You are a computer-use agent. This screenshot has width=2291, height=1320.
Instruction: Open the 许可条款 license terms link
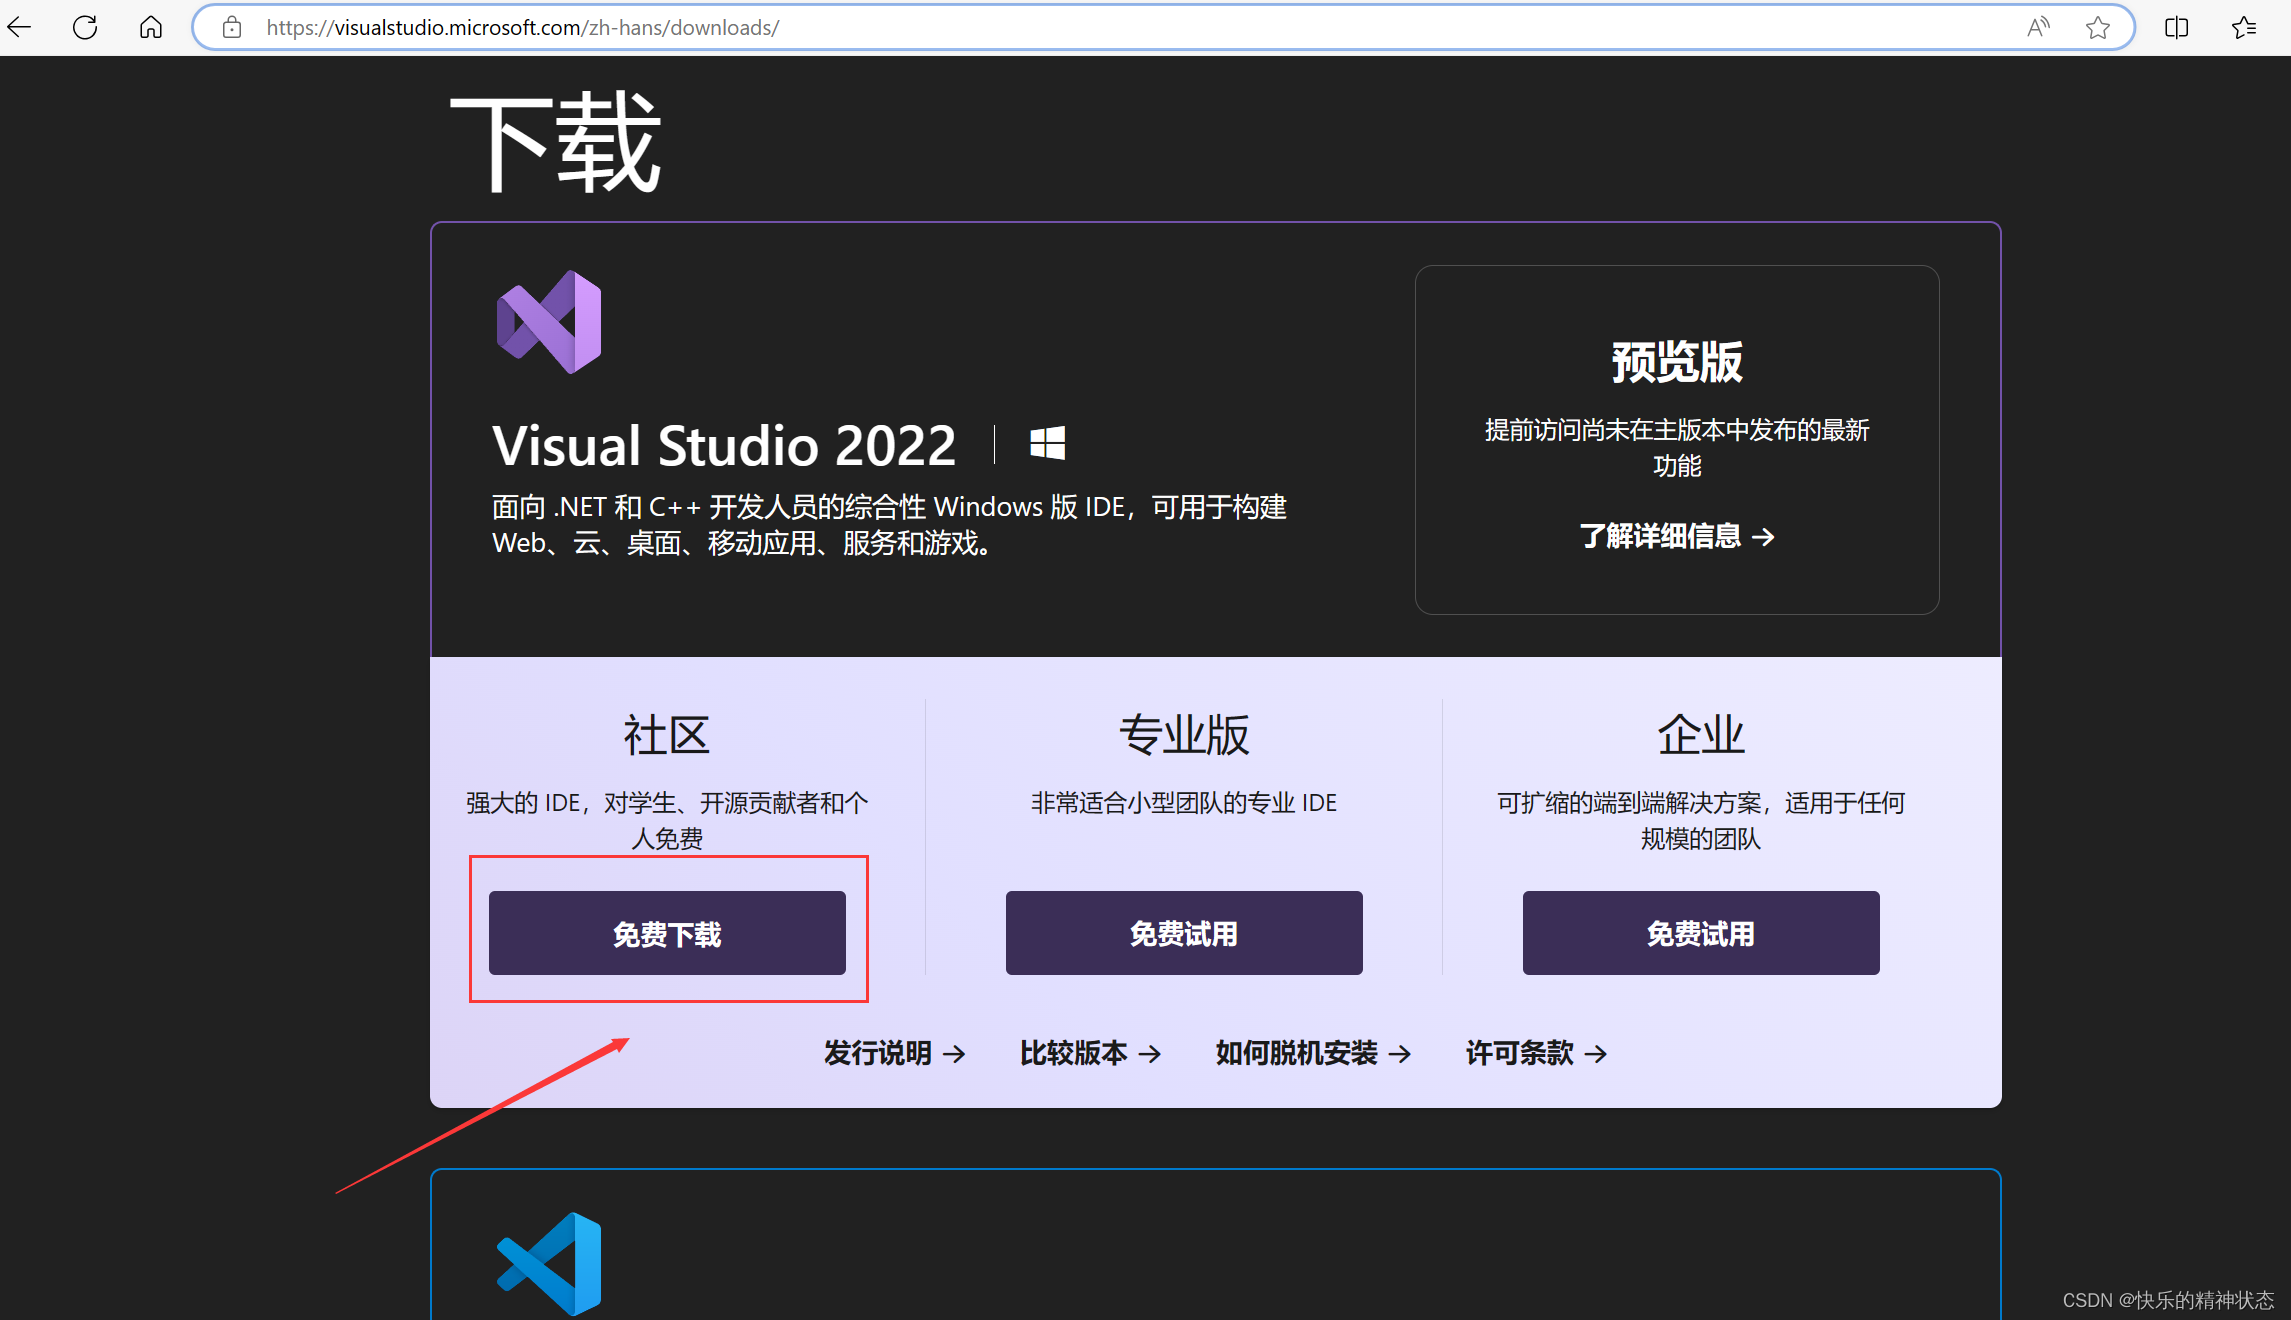(x=1536, y=1053)
